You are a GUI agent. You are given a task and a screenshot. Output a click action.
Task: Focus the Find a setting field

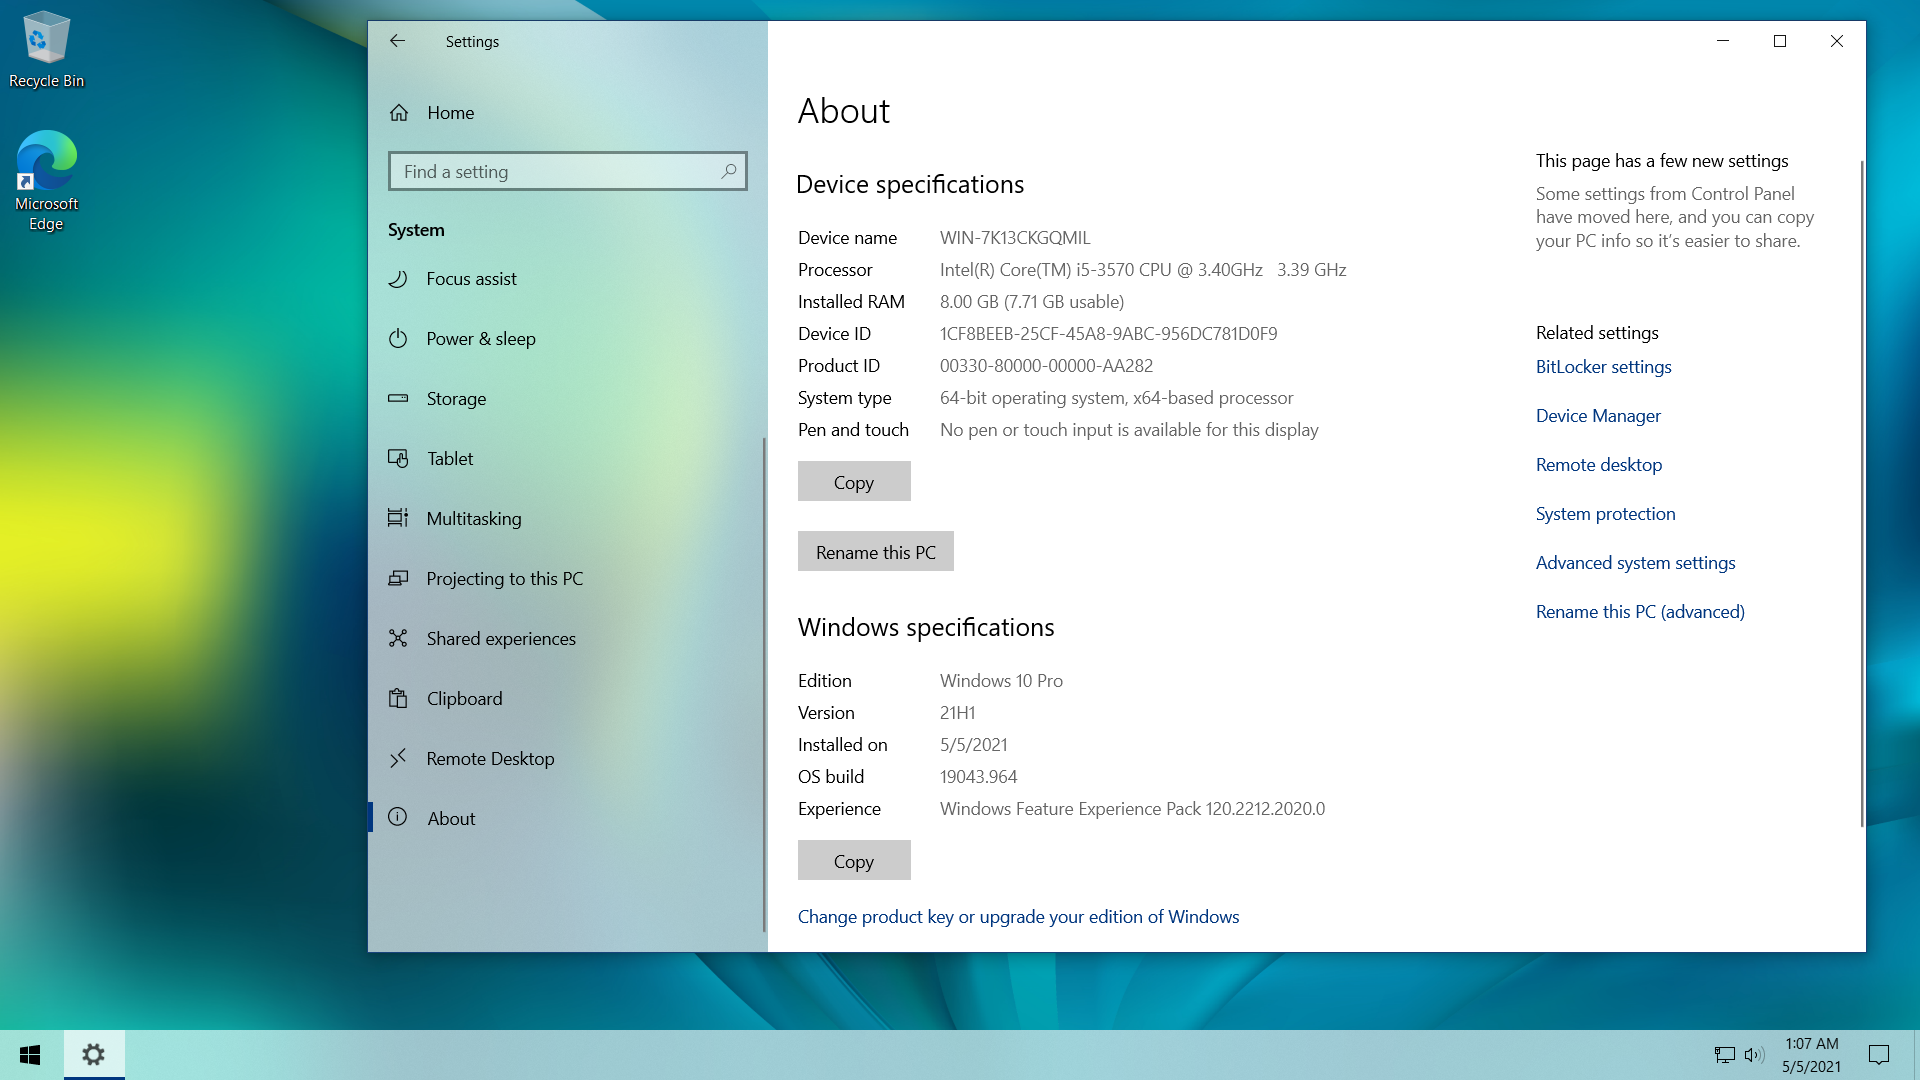pyautogui.click(x=555, y=172)
